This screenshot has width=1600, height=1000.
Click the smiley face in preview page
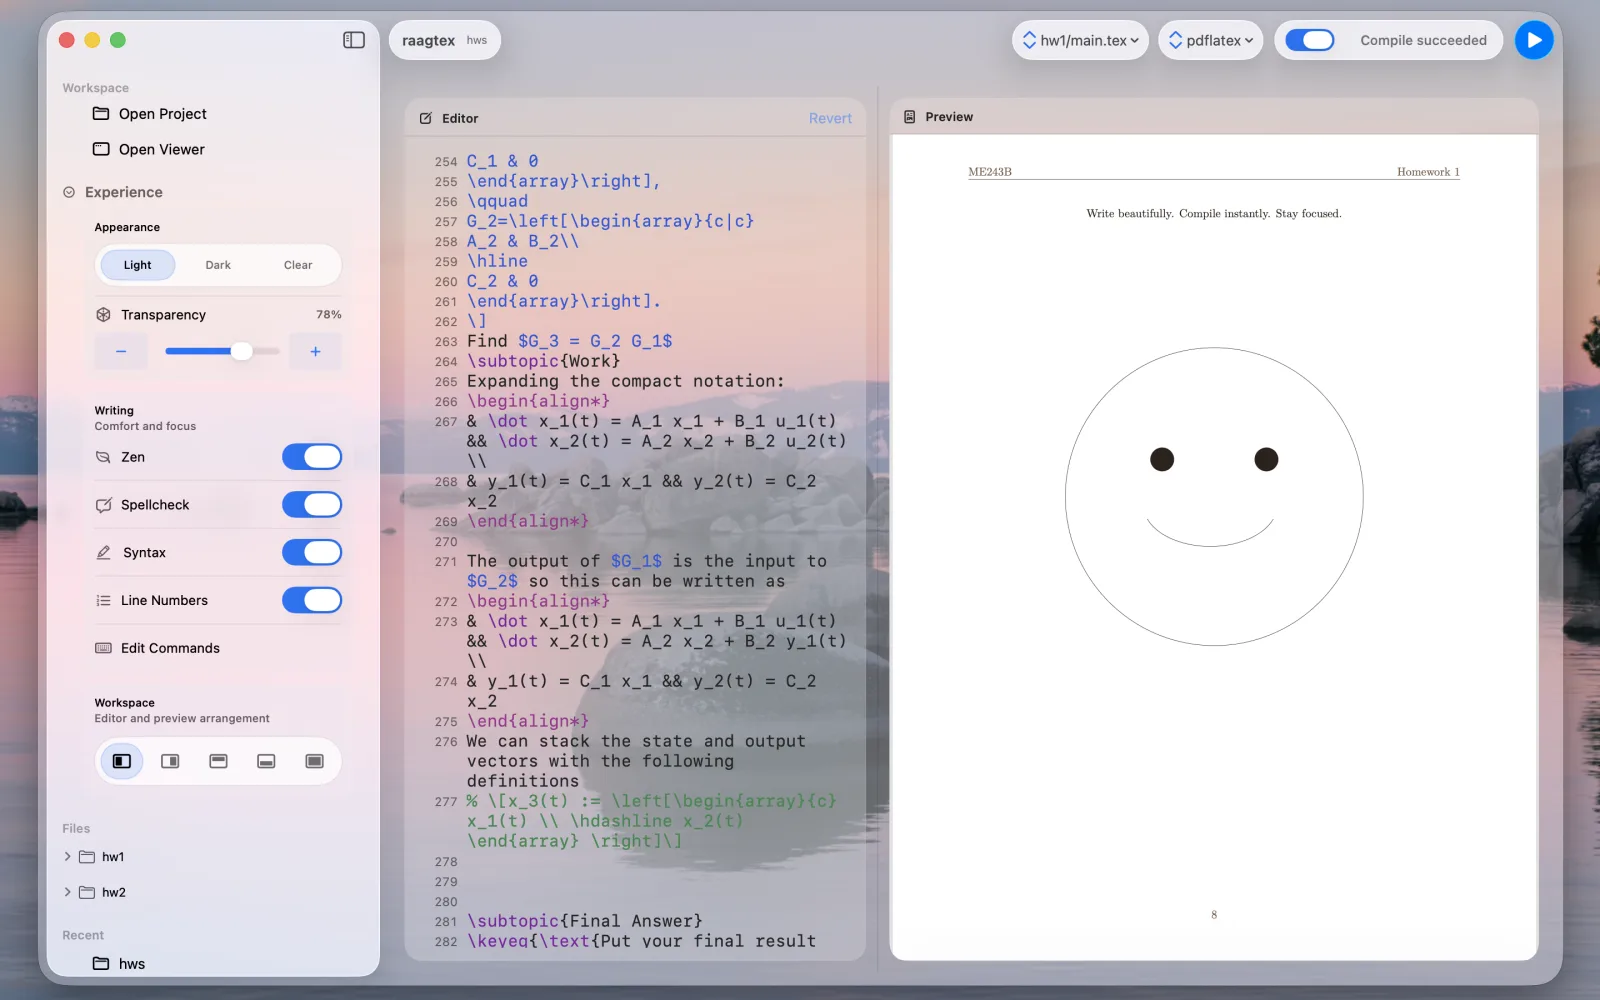coord(1214,496)
